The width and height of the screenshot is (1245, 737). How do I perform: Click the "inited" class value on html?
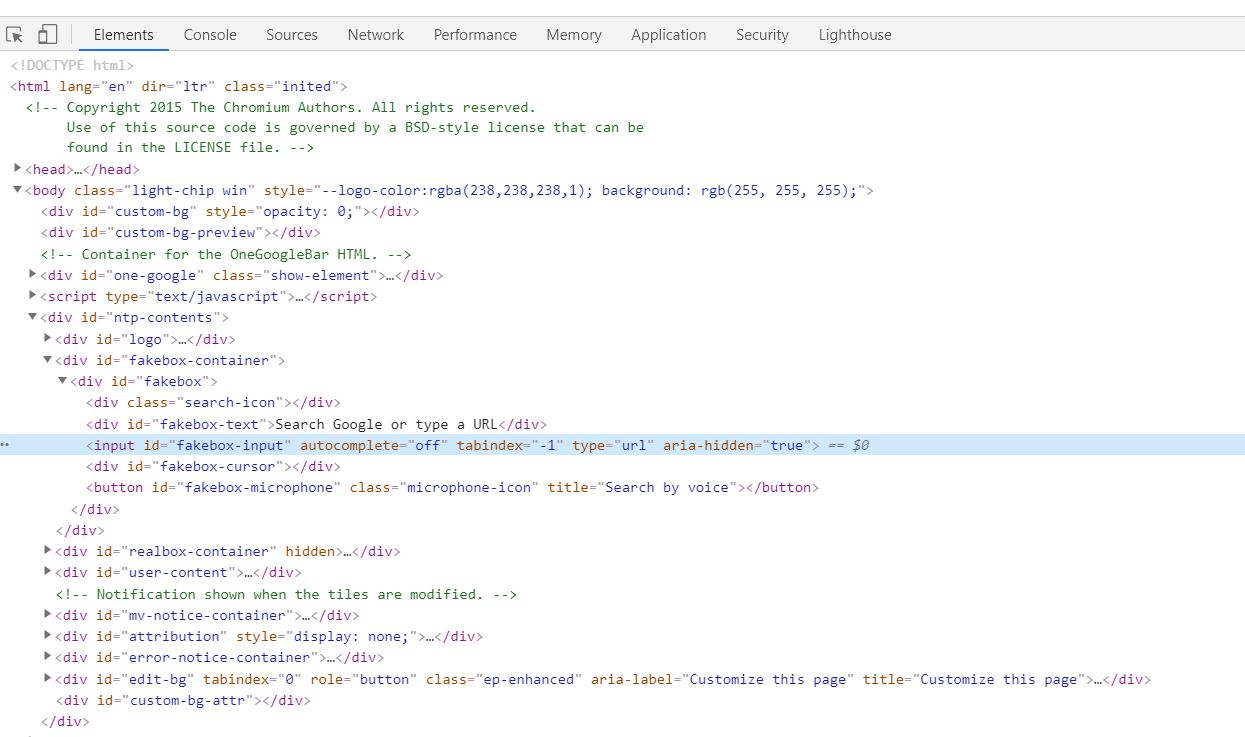pyautogui.click(x=308, y=86)
